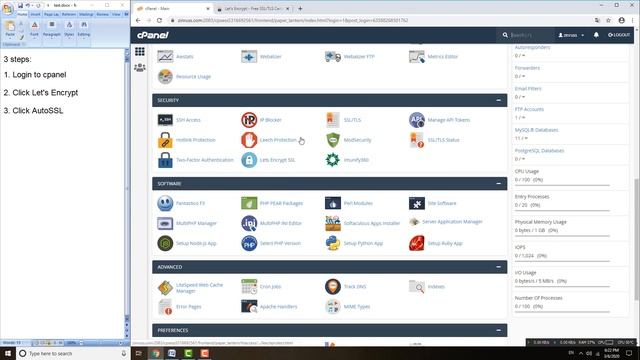Reload the browser page

tap(159, 20)
